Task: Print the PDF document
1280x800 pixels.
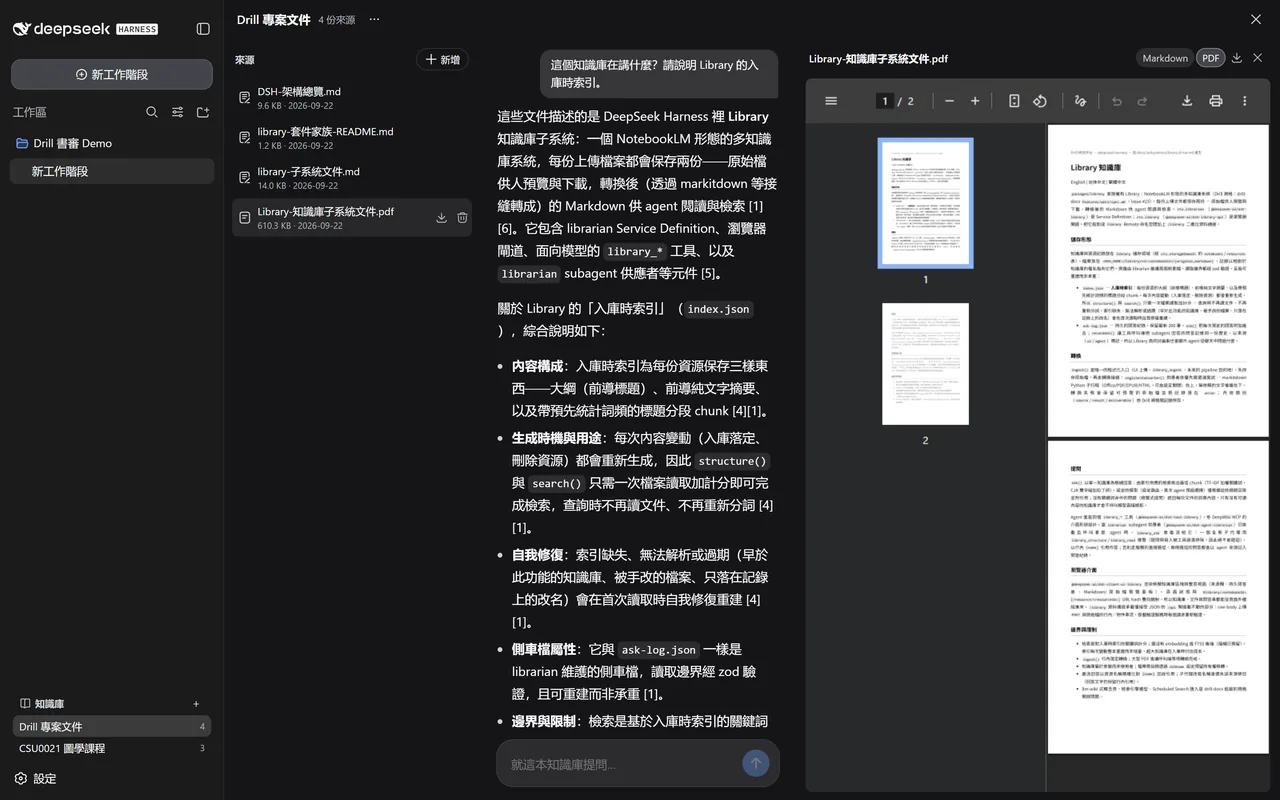Action: (1216, 101)
